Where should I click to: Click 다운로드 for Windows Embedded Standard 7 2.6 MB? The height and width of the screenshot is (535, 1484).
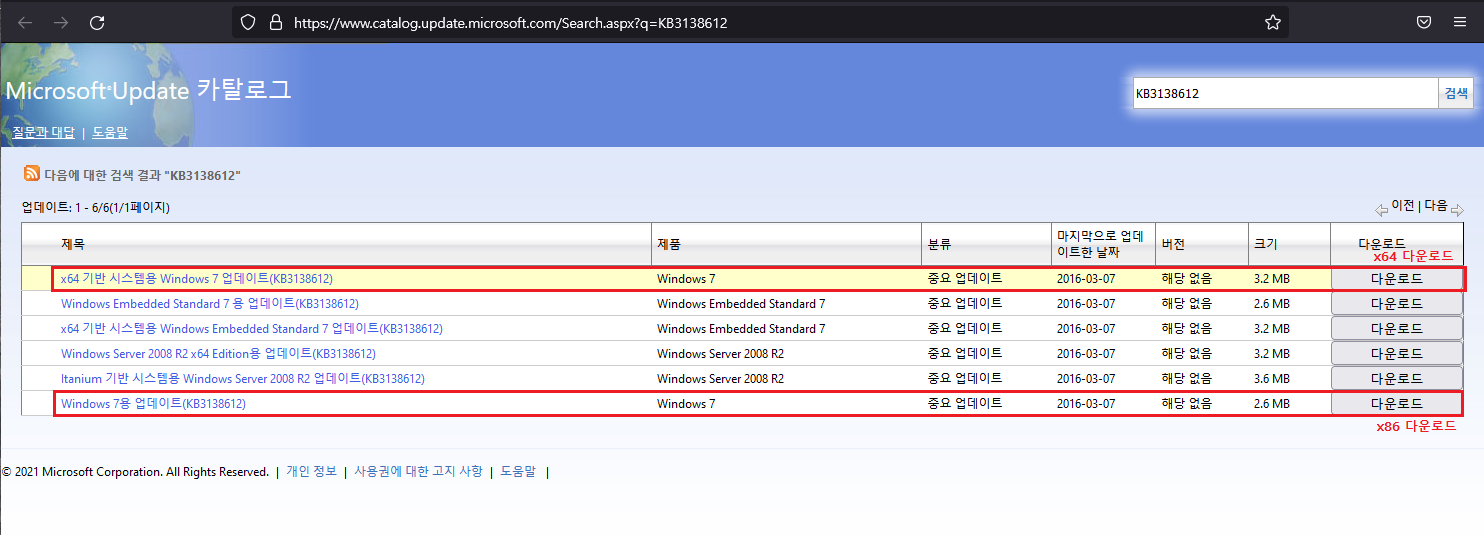(x=1396, y=303)
